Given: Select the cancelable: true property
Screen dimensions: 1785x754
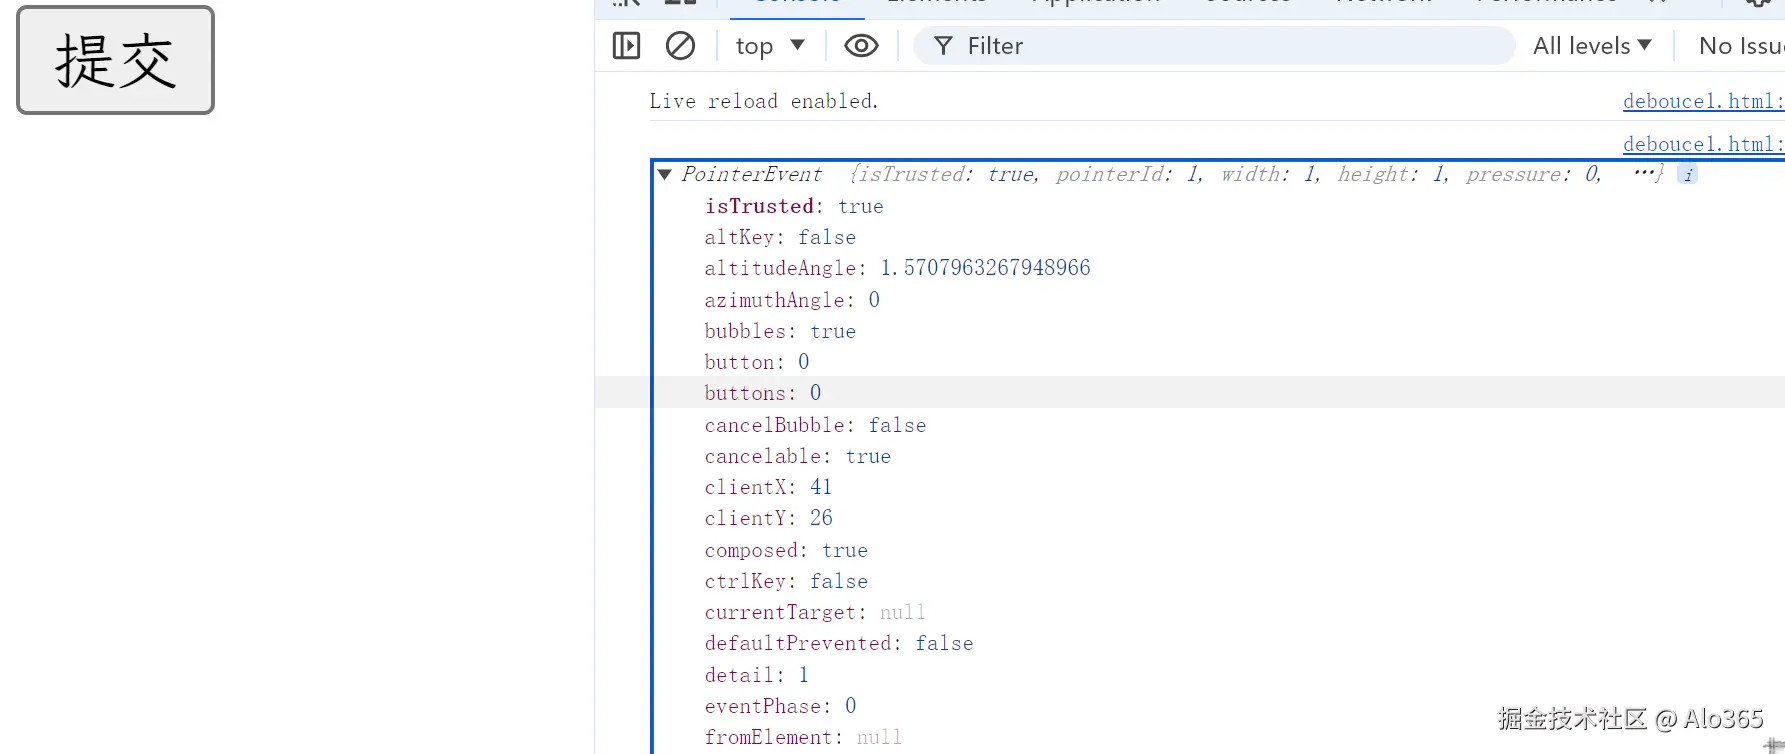Looking at the screenshot, I should click(x=797, y=456).
